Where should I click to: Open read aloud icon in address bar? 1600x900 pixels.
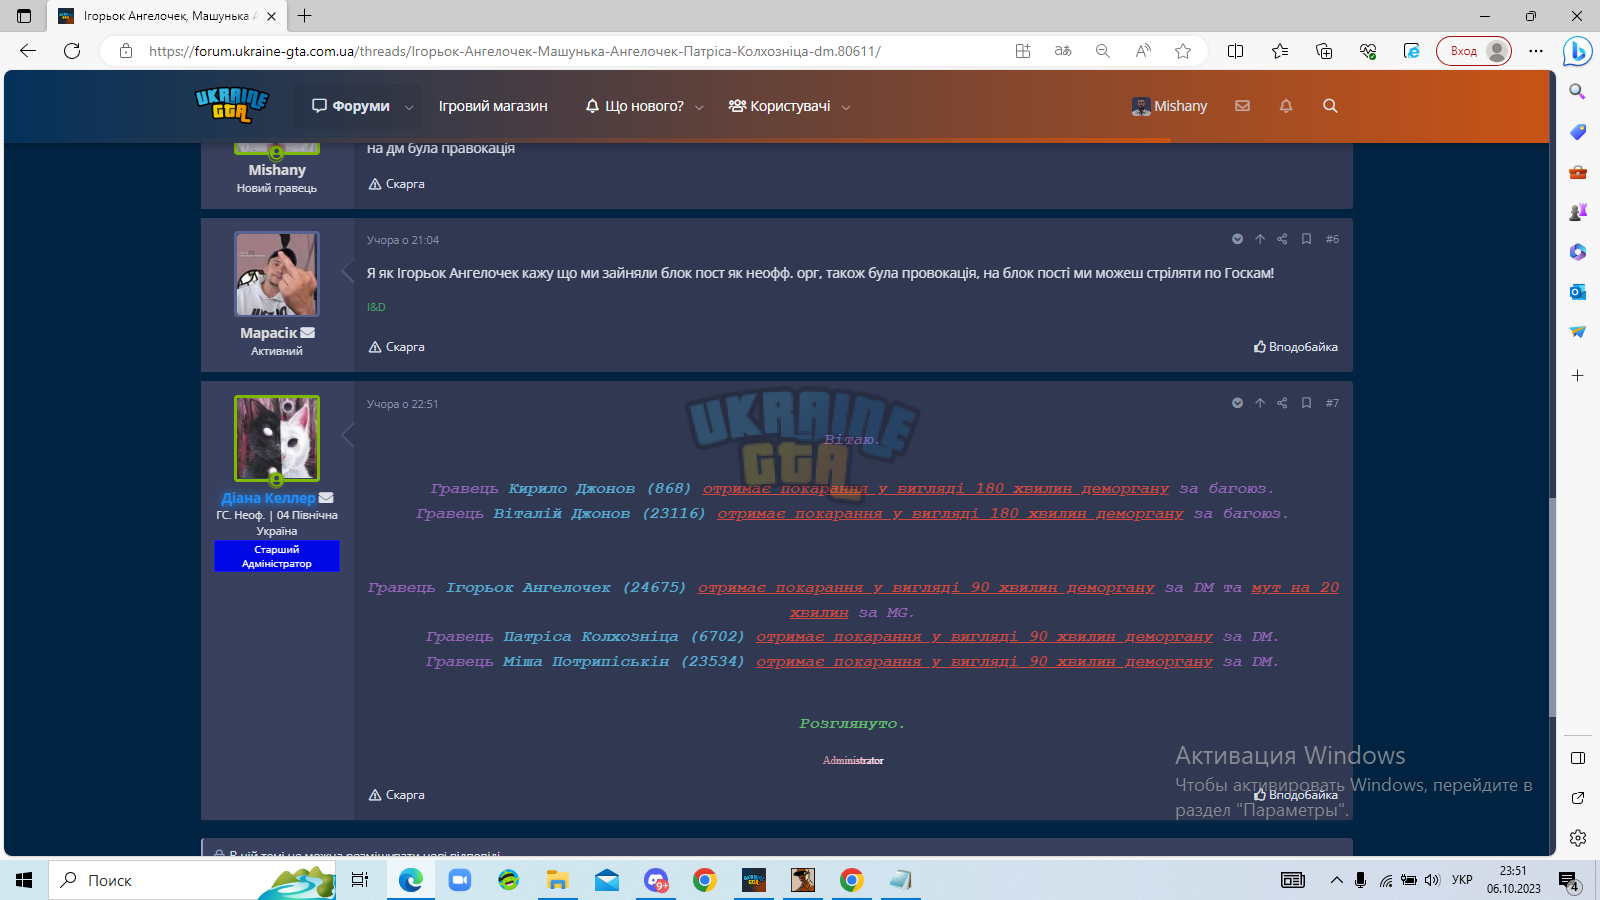(x=1143, y=51)
